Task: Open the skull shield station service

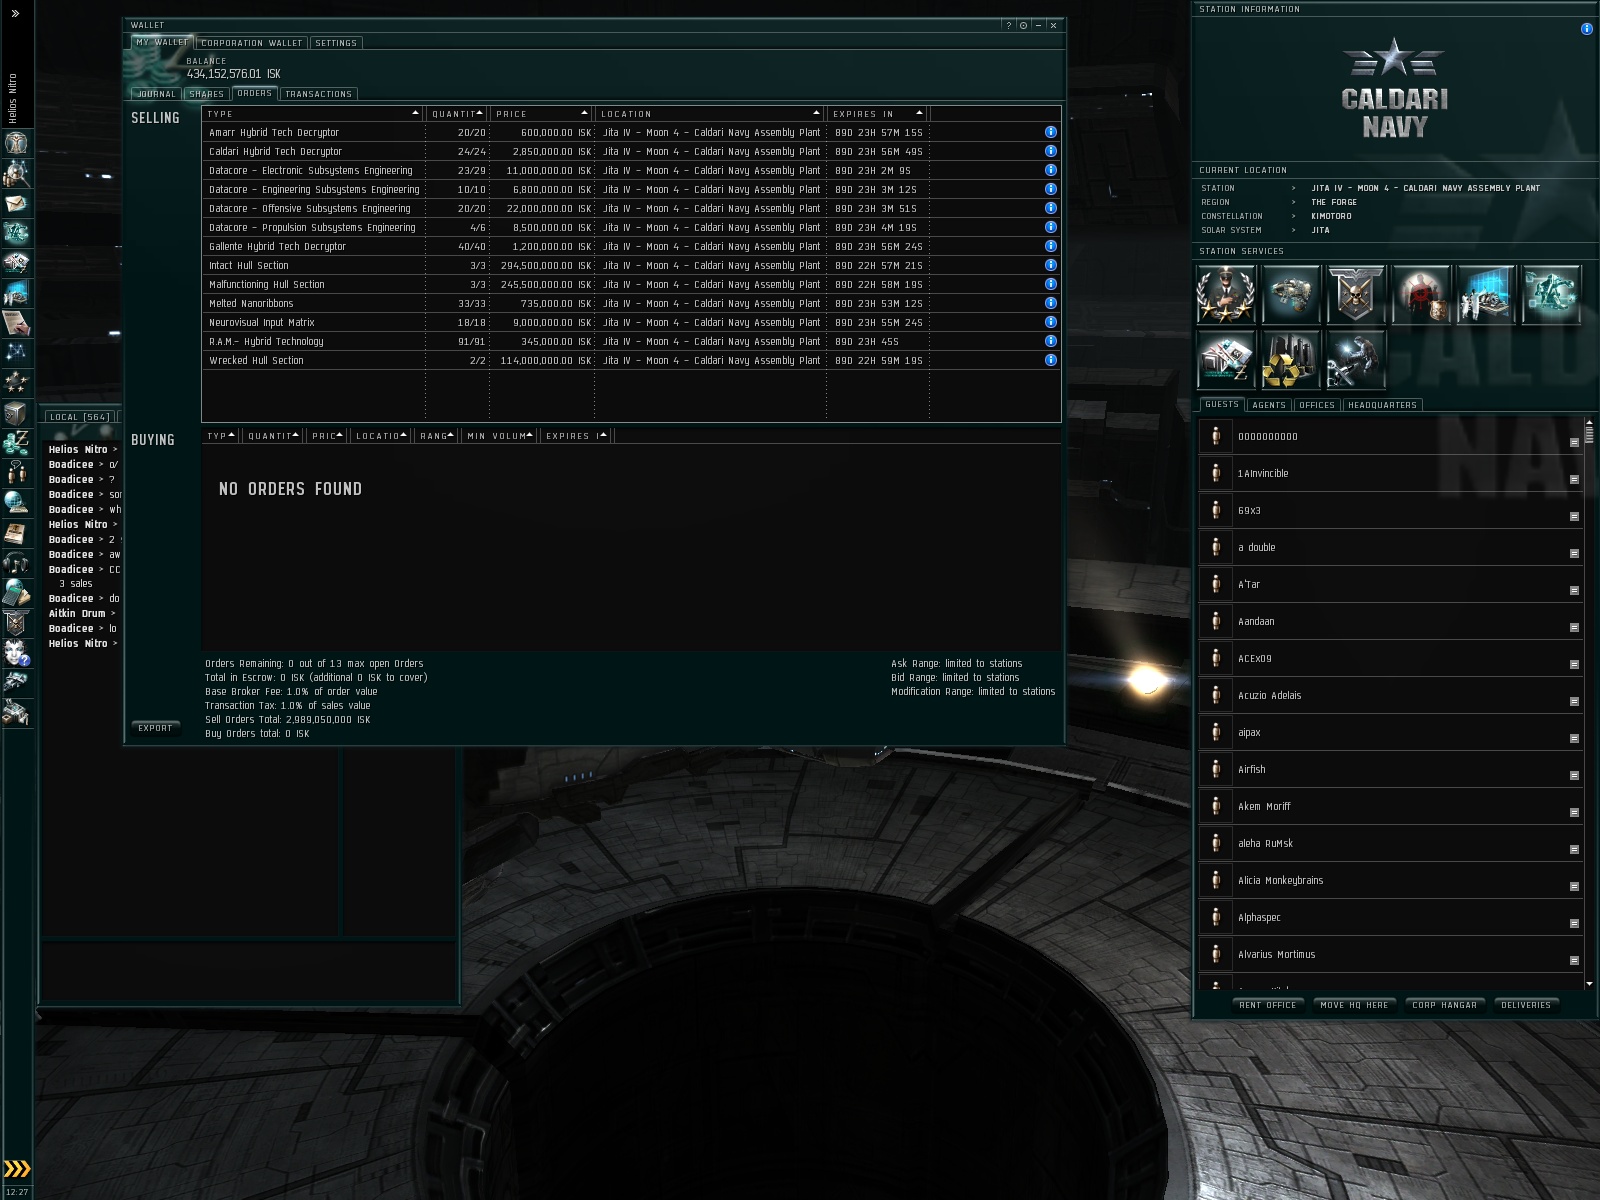Action: click(1356, 294)
